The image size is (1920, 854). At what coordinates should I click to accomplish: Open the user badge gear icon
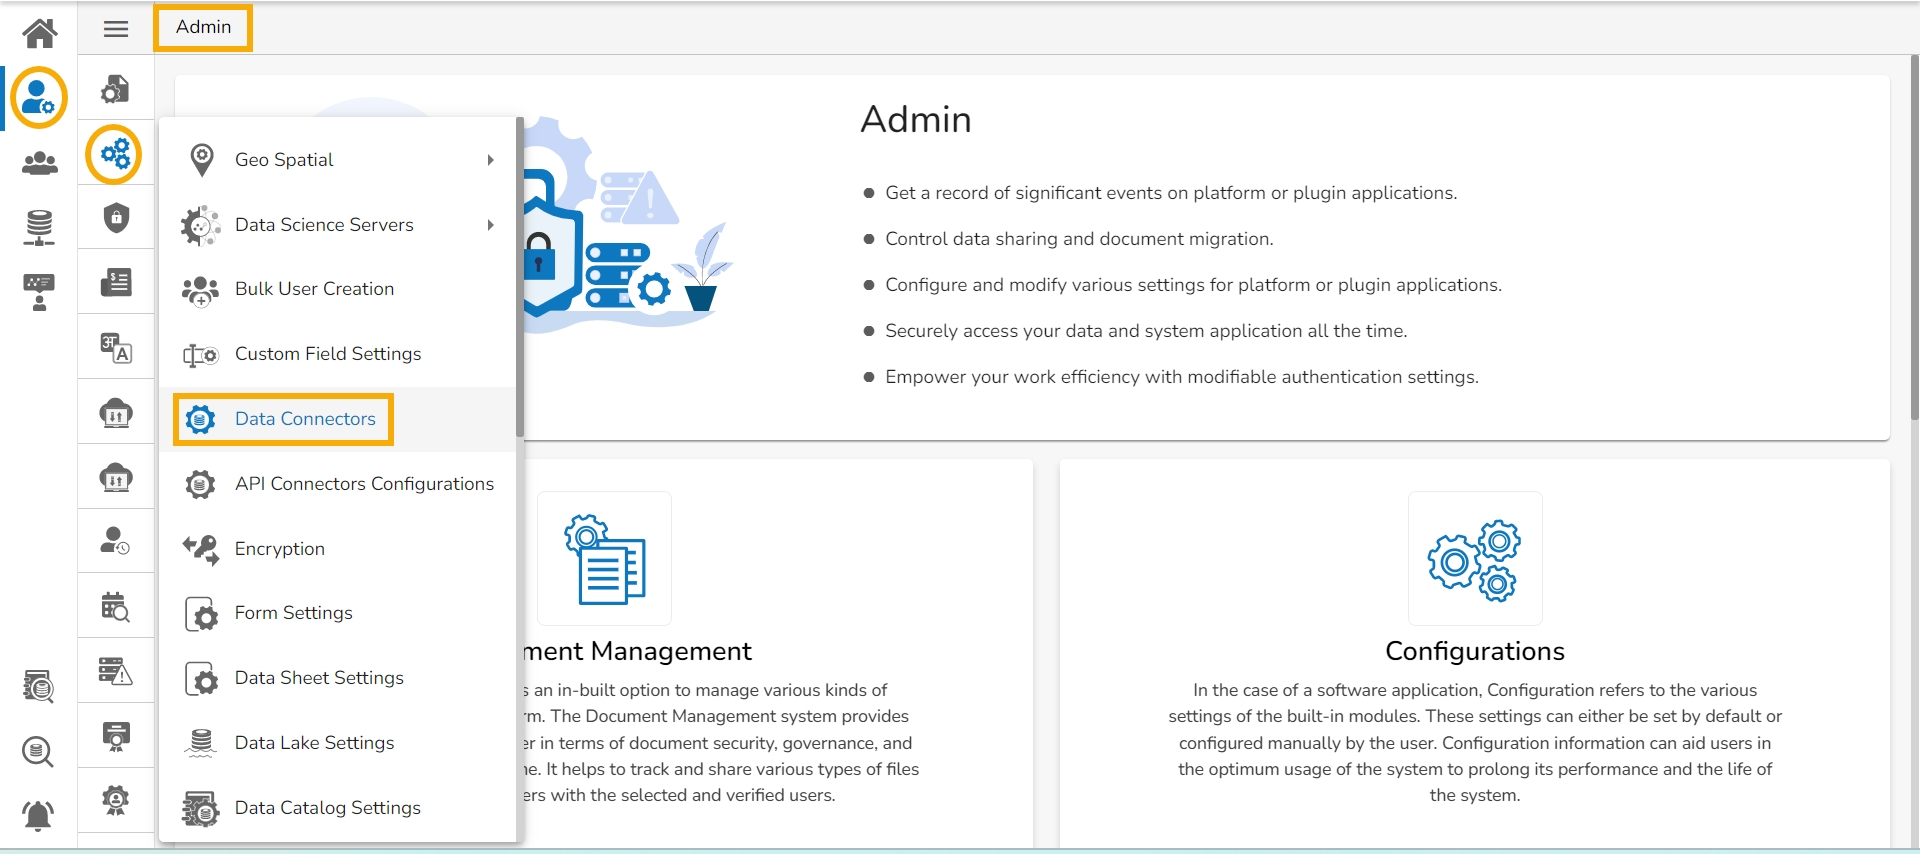tap(116, 800)
